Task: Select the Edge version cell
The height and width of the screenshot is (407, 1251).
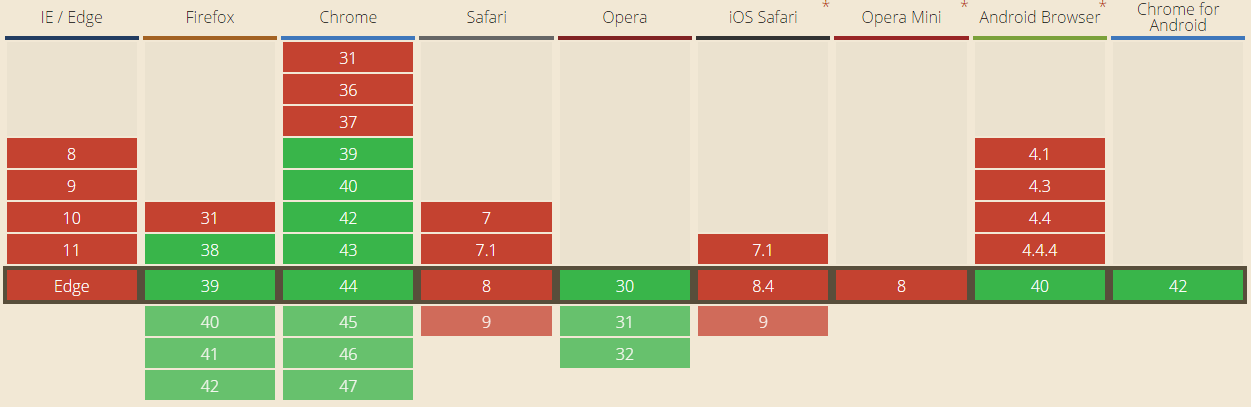Action: tap(72, 286)
